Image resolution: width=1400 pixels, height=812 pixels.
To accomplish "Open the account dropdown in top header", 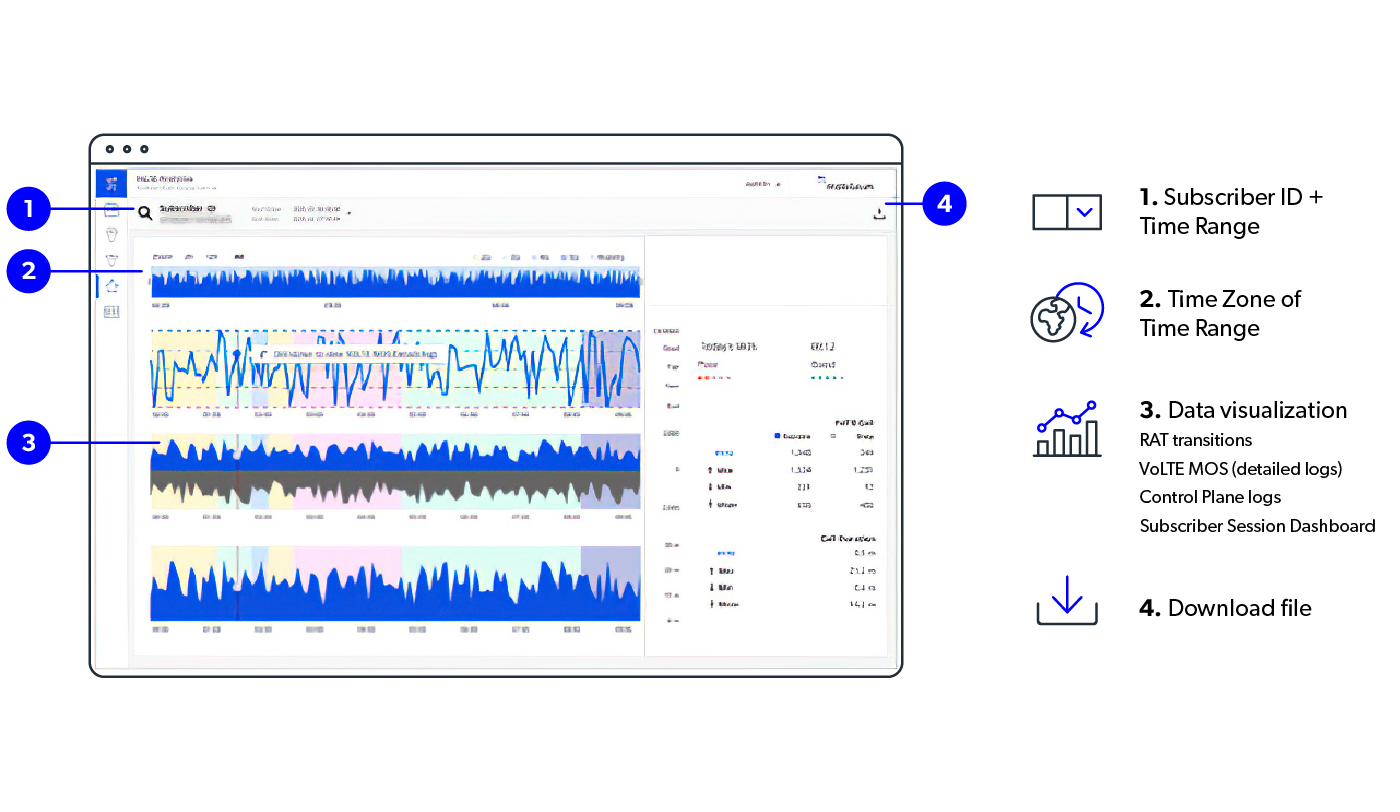I will (762, 184).
